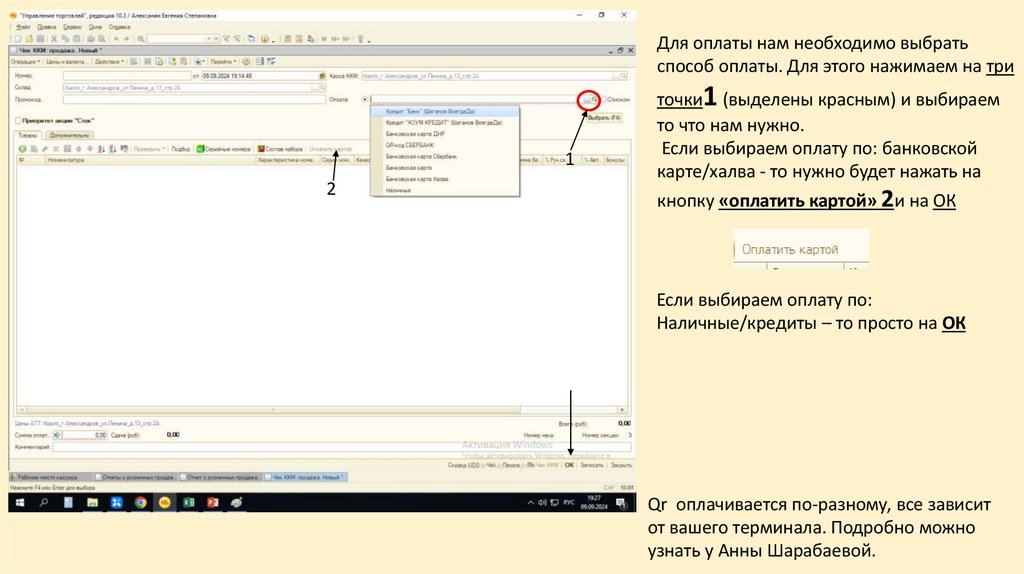1024x574 pixels.
Task: Click the Windows Start button
Action: [x=19, y=502]
